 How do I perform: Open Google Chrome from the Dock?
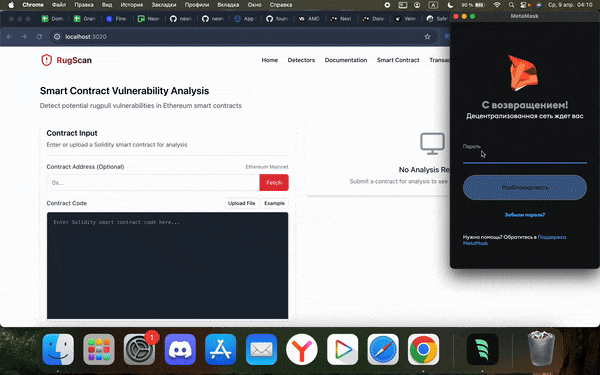424,349
